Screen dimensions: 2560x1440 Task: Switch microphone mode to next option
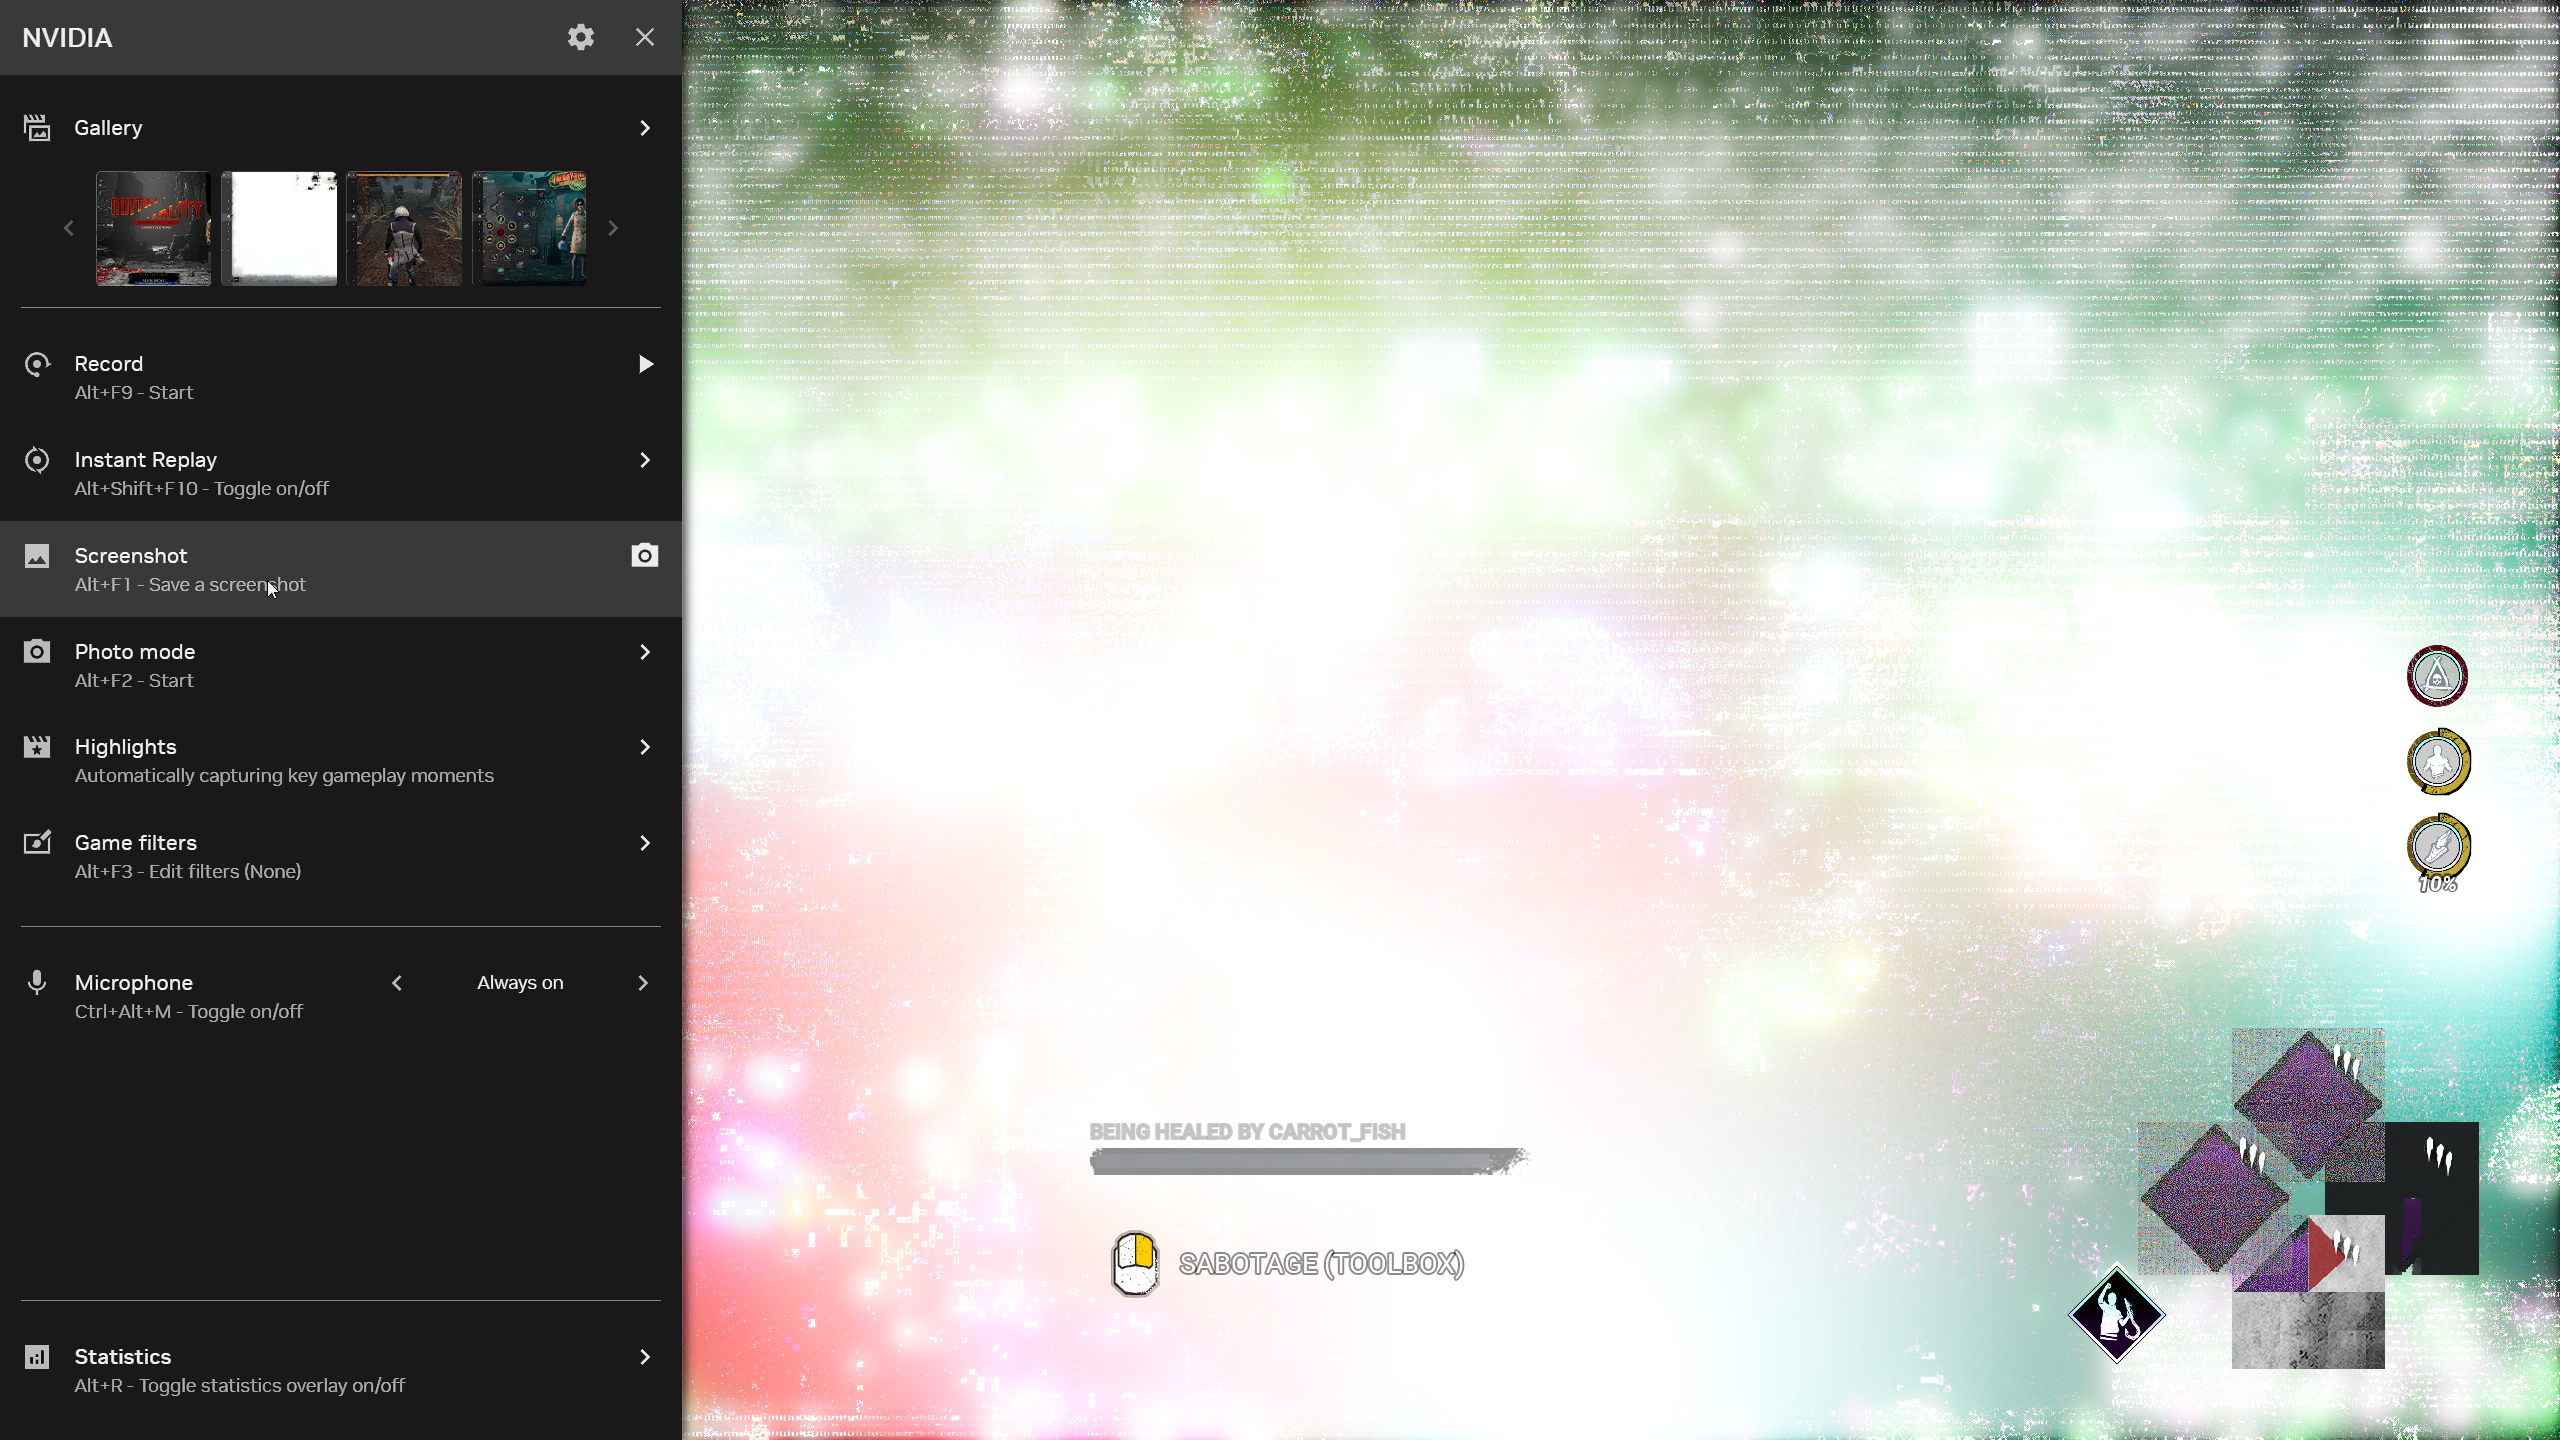(x=643, y=983)
